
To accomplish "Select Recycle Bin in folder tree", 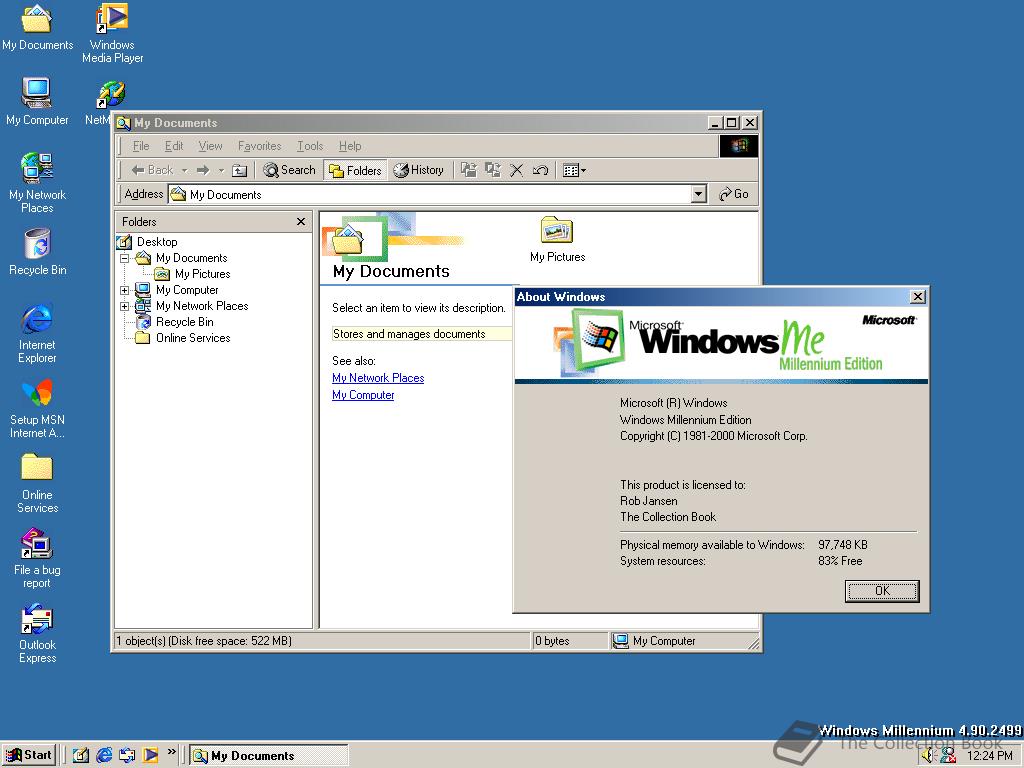I will click(x=184, y=322).
